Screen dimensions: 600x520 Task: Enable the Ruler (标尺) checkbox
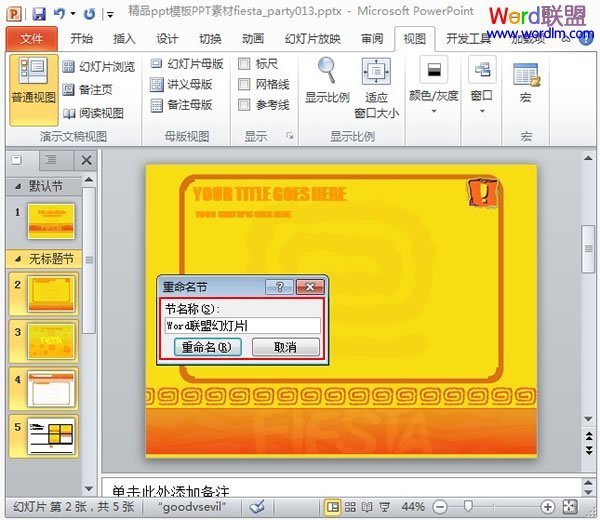[x=245, y=64]
